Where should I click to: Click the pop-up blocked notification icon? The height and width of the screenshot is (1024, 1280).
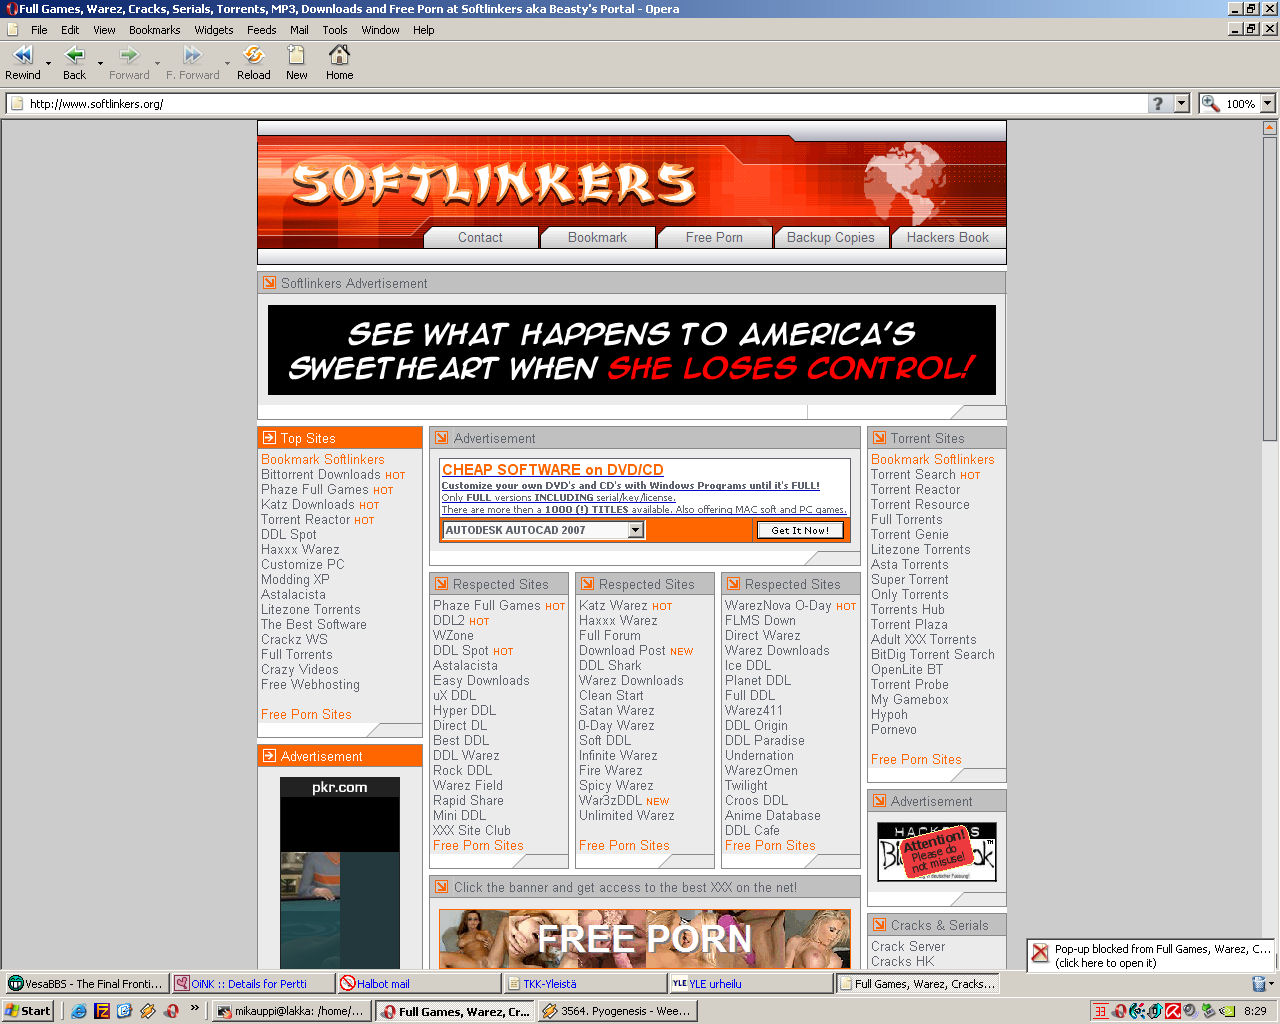[x=1040, y=953]
